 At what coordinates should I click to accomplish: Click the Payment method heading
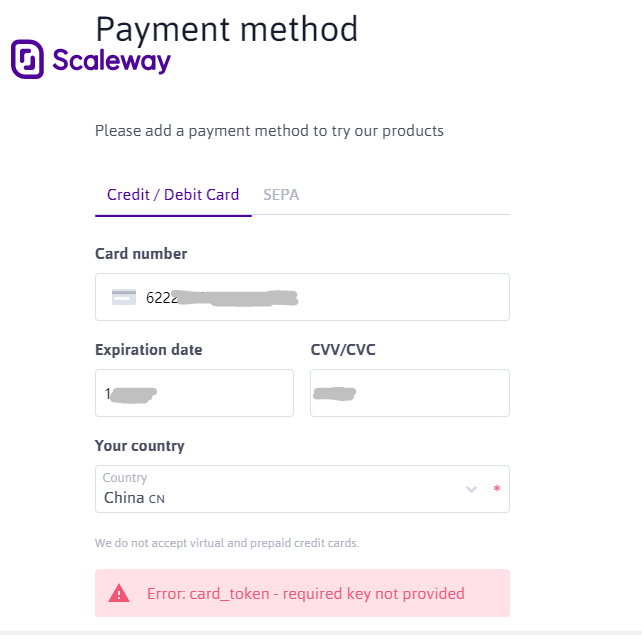click(227, 29)
